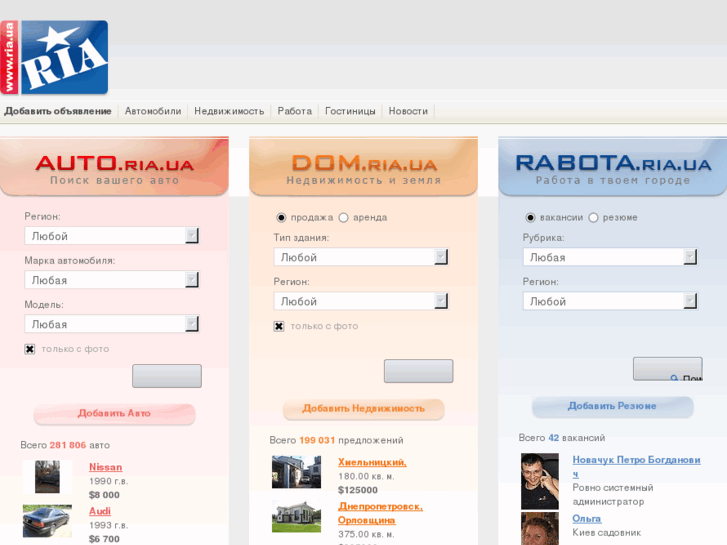Click the RIA site logo
Screen dimensions: 727x545
tap(54, 58)
